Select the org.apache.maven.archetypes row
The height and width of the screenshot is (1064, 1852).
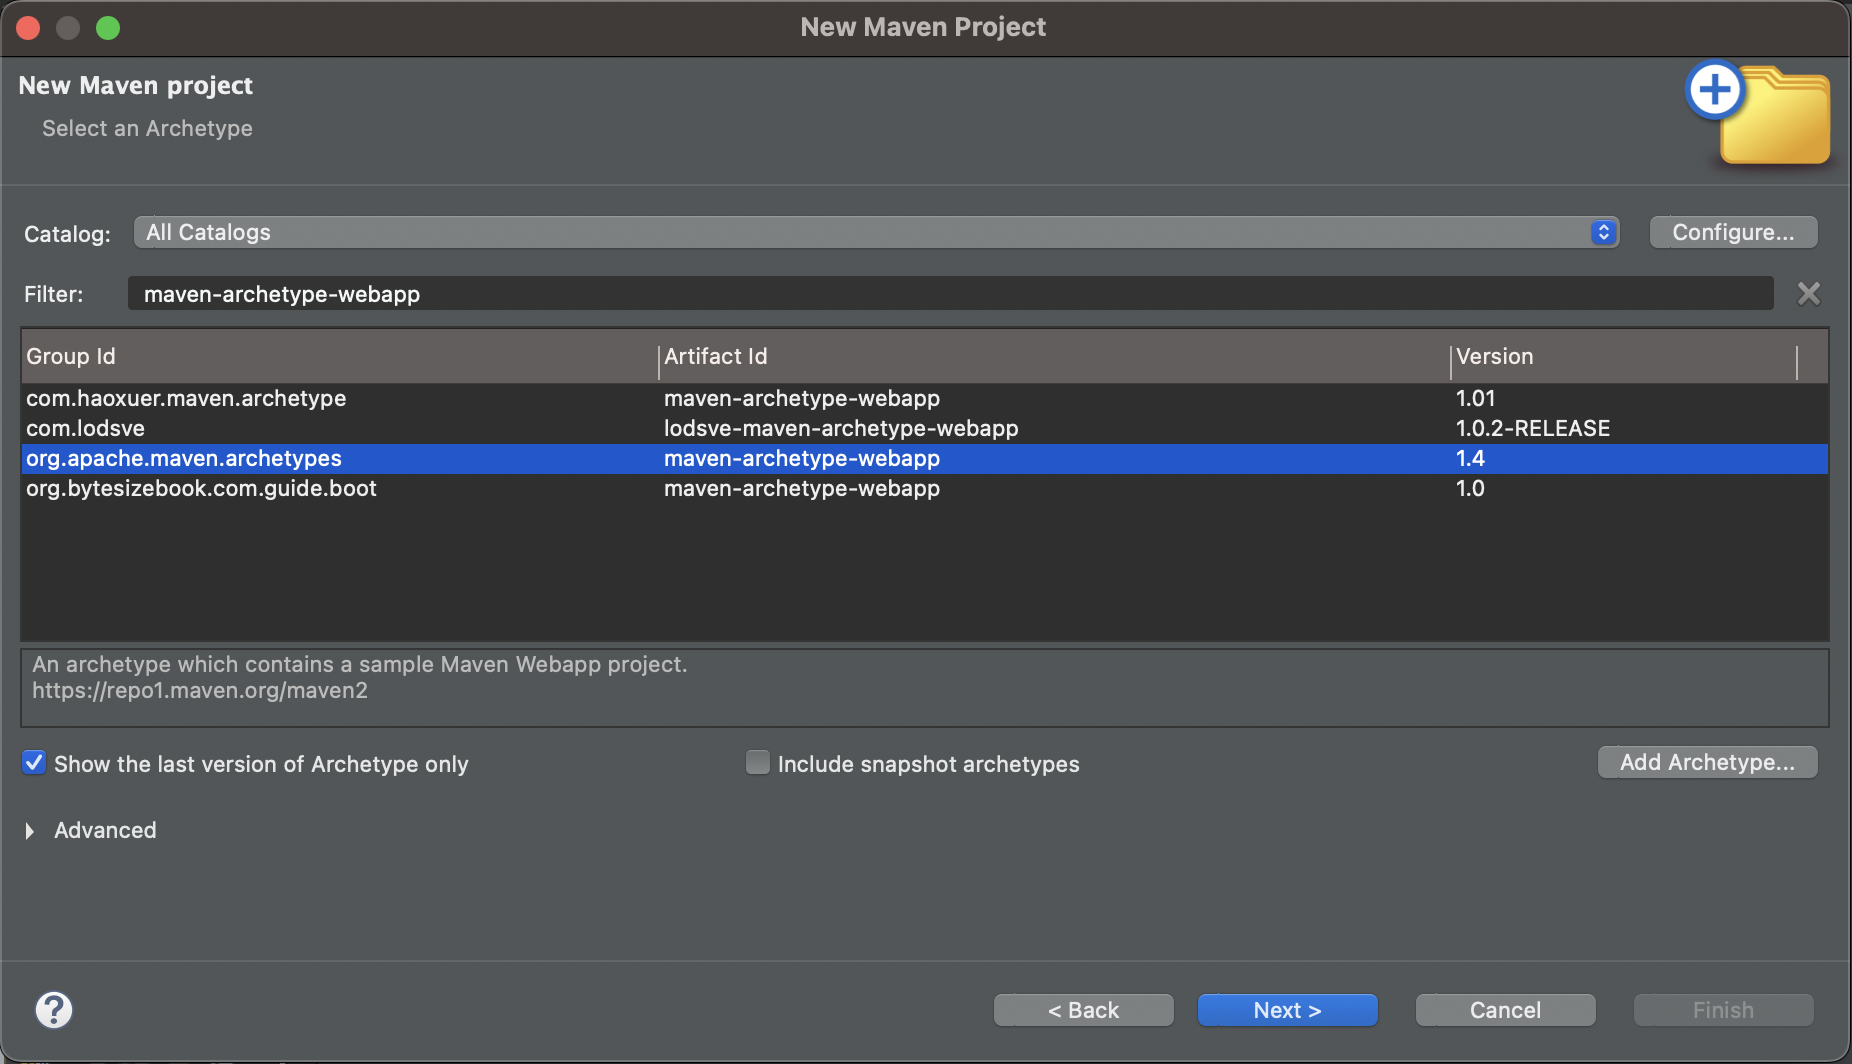click(925, 458)
